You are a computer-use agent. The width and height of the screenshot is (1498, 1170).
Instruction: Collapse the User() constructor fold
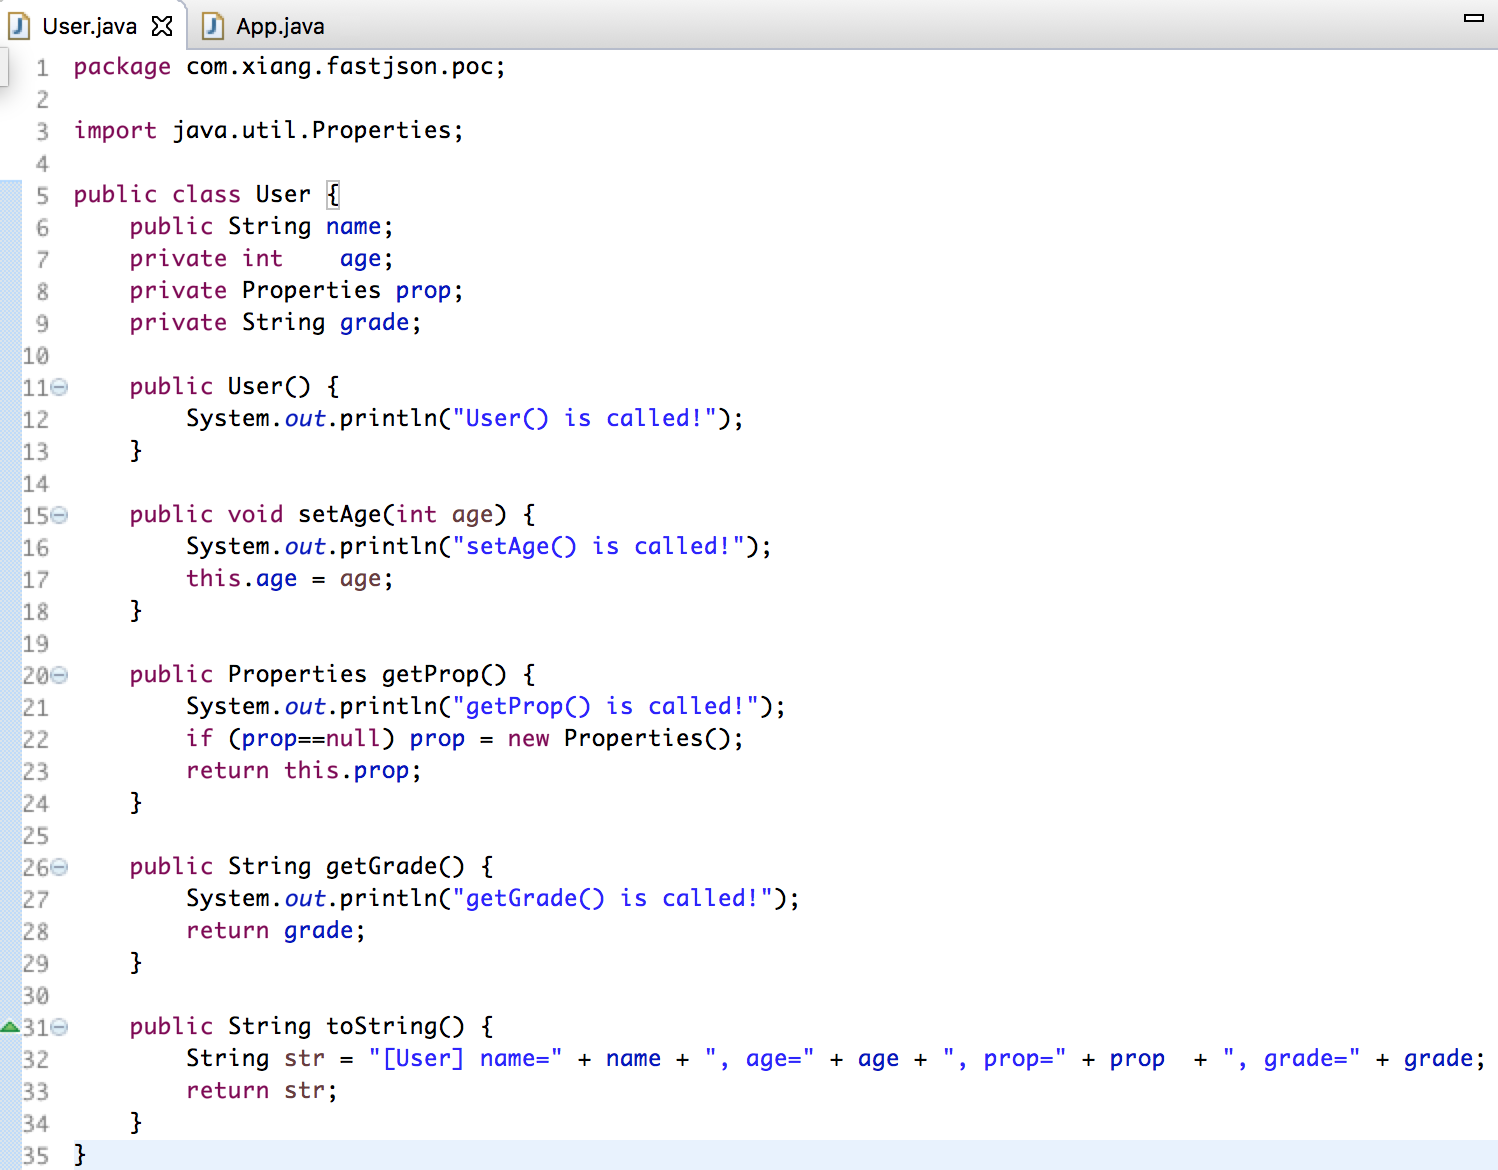(x=59, y=387)
